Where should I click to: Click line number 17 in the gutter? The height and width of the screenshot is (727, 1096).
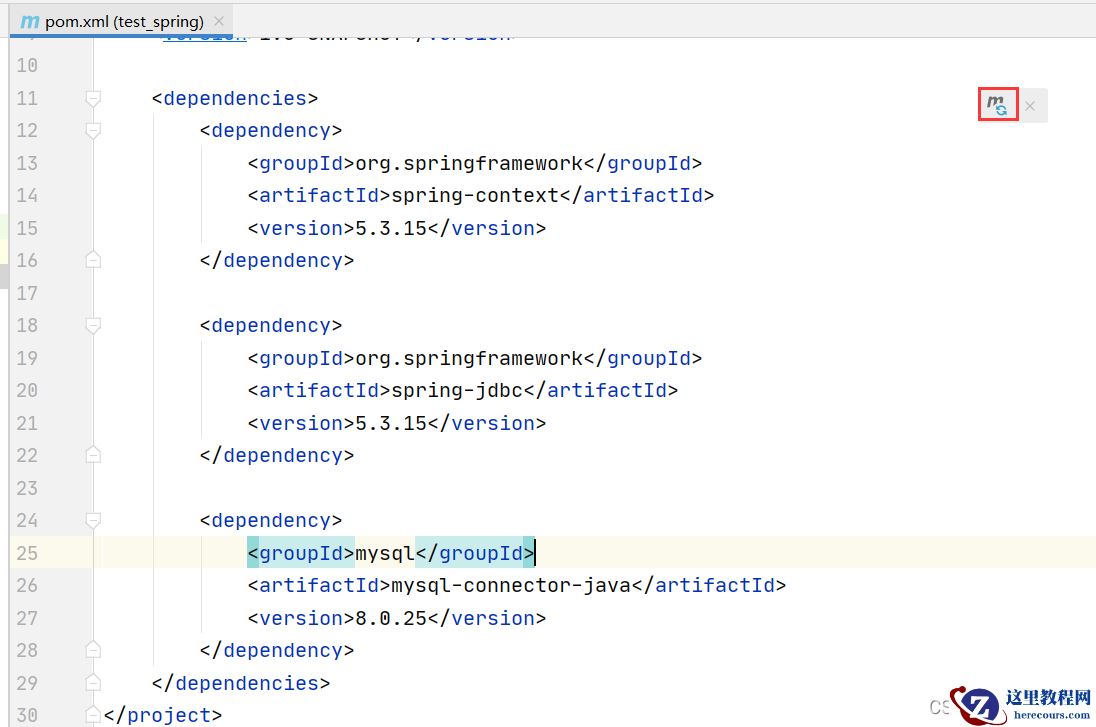point(27,293)
